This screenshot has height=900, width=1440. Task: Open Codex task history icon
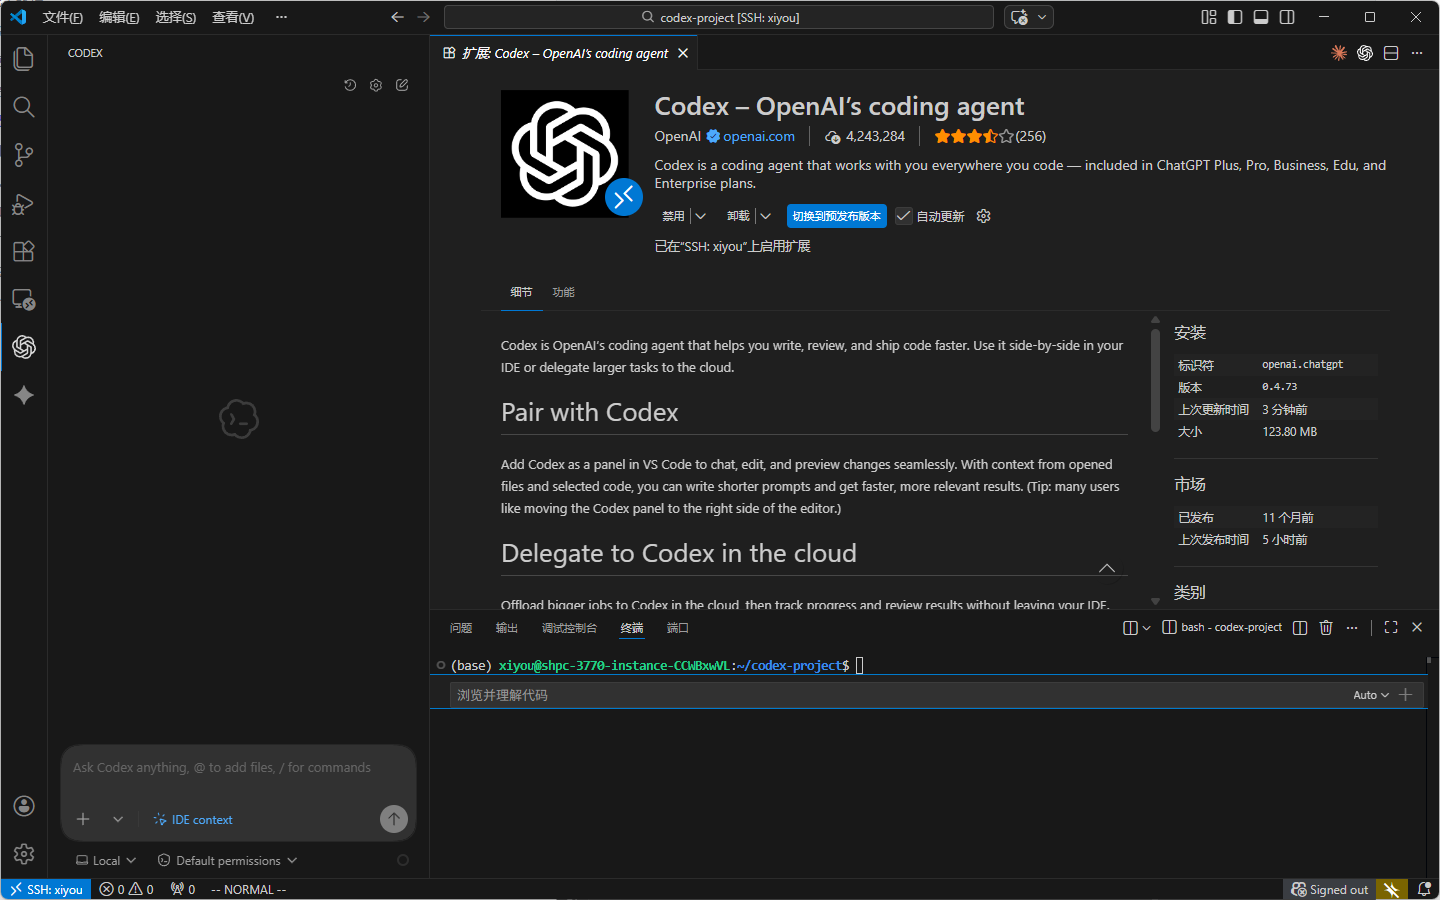click(x=350, y=85)
